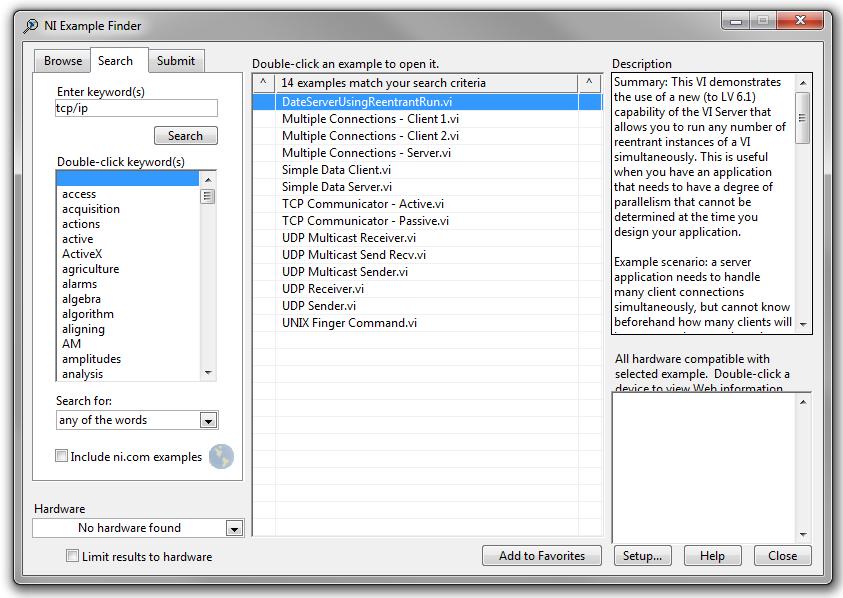This screenshot has height=598, width=843.
Task: Click the keyword list scrollbar thumb
Action: click(x=208, y=196)
